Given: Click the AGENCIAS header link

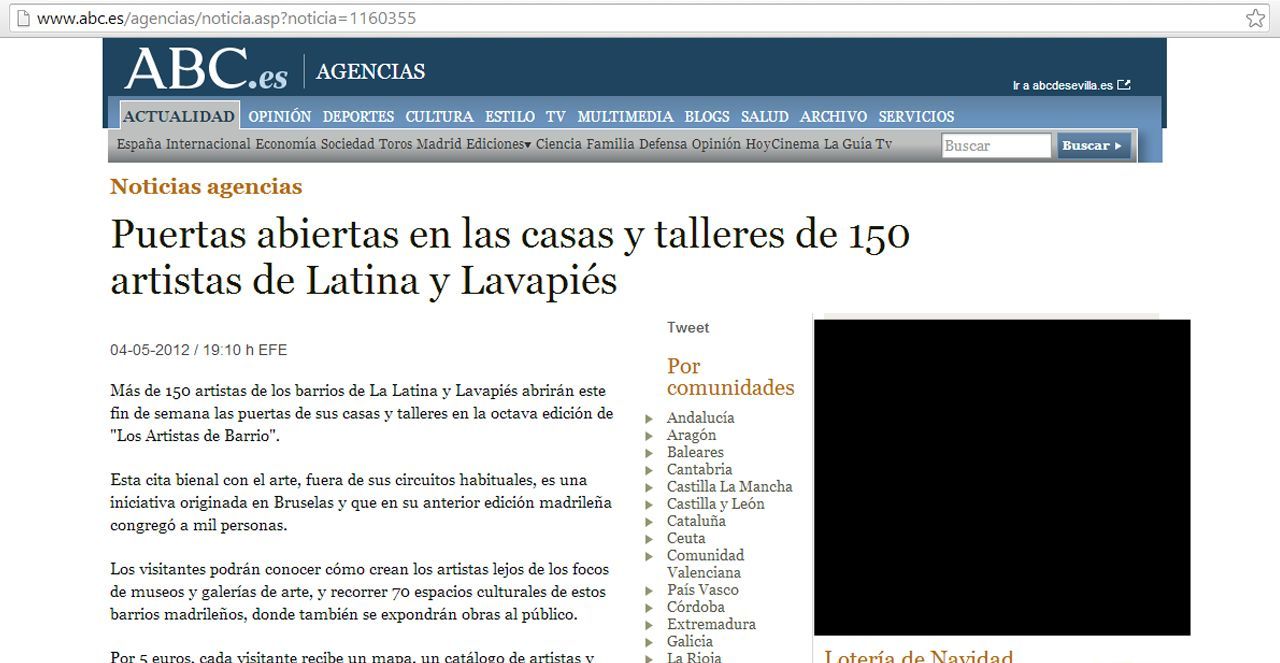Looking at the screenshot, I should click(x=370, y=72).
